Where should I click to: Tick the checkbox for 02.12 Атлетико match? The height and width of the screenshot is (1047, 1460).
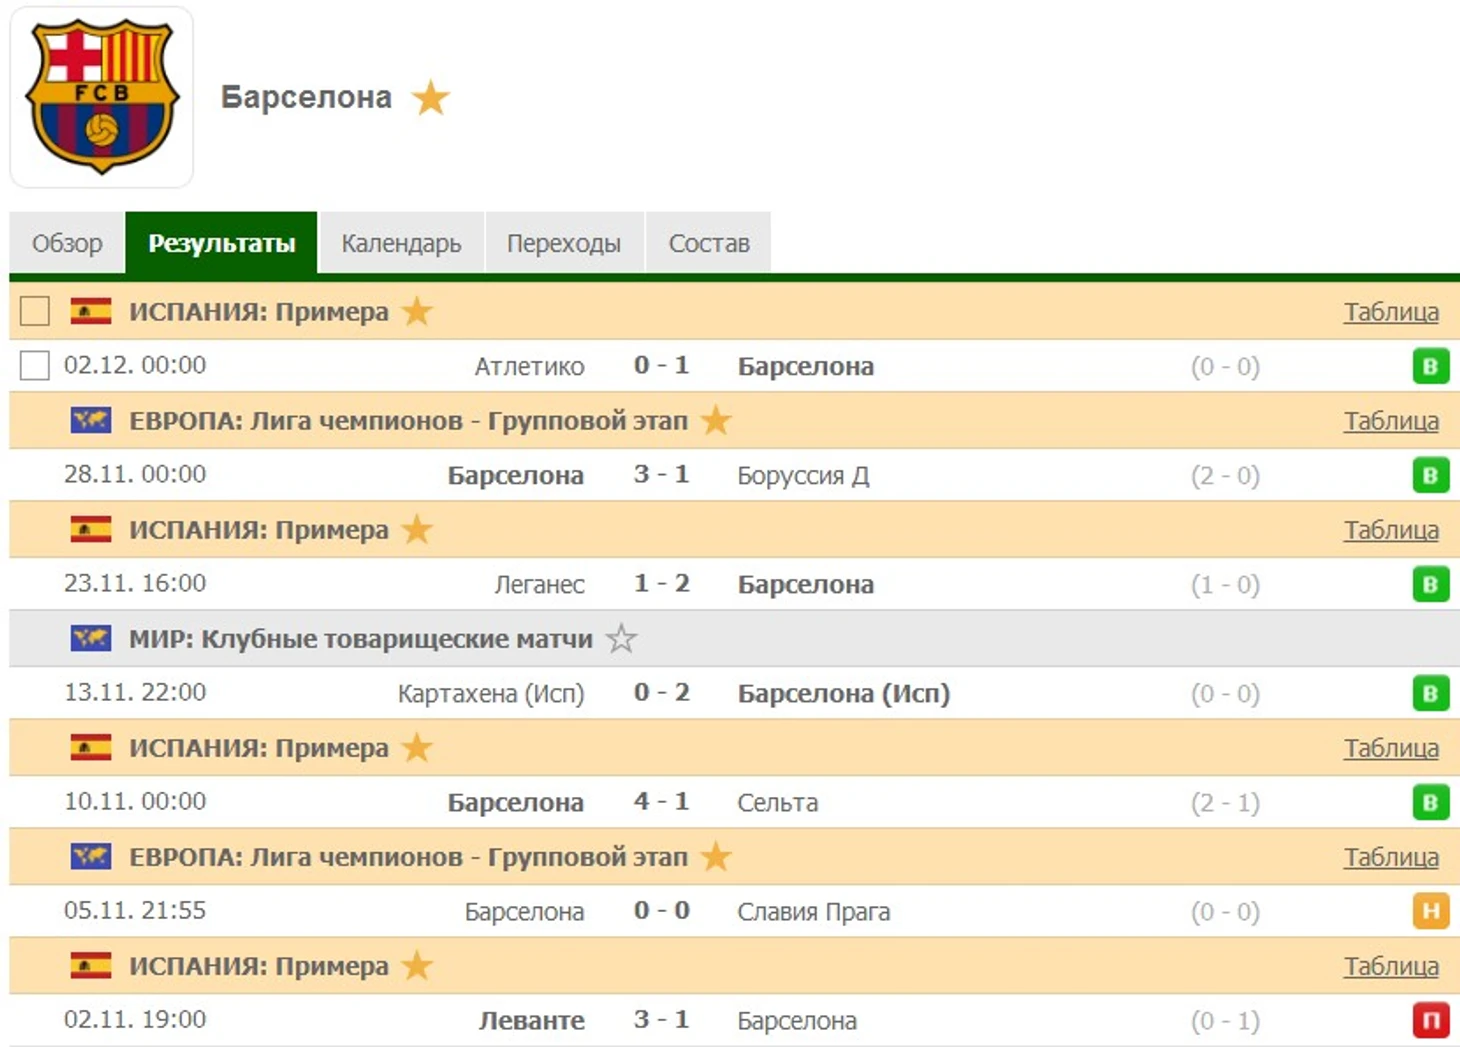click(x=35, y=365)
